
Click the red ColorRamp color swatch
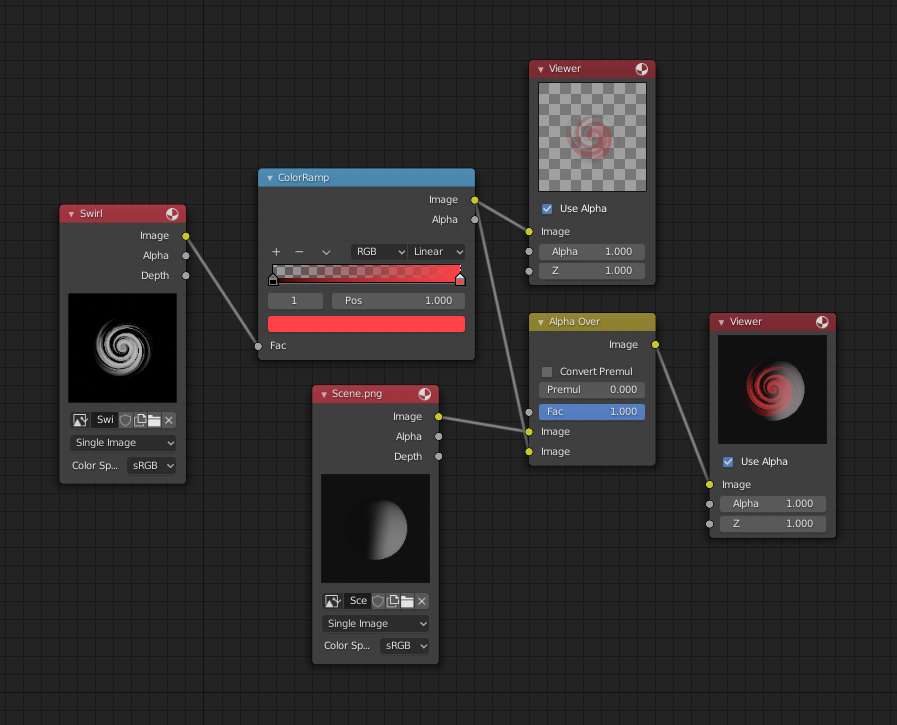click(x=367, y=324)
